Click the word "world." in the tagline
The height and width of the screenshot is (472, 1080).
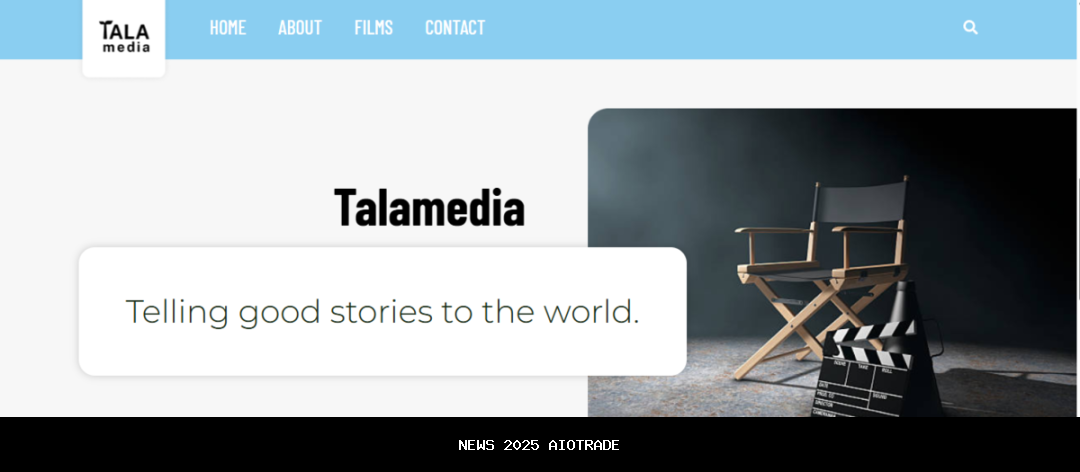(x=592, y=311)
